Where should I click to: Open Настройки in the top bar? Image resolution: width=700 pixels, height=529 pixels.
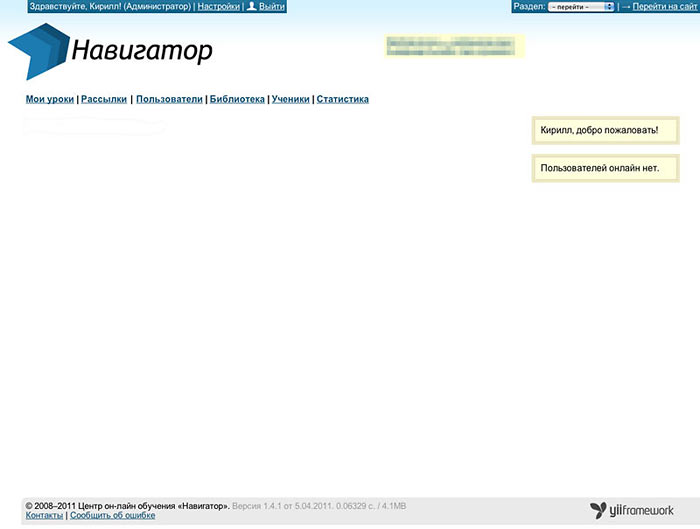(x=218, y=6)
